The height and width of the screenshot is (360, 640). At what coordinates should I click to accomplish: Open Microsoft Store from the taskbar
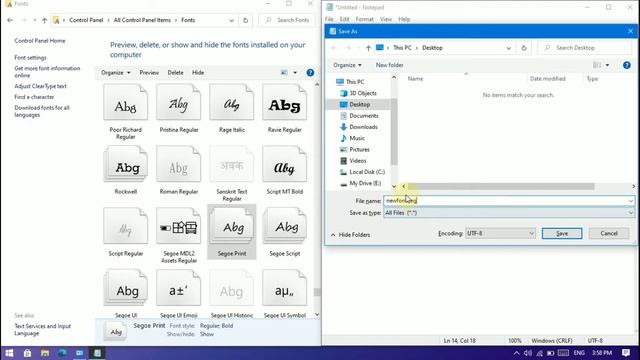click(x=27, y=353)
